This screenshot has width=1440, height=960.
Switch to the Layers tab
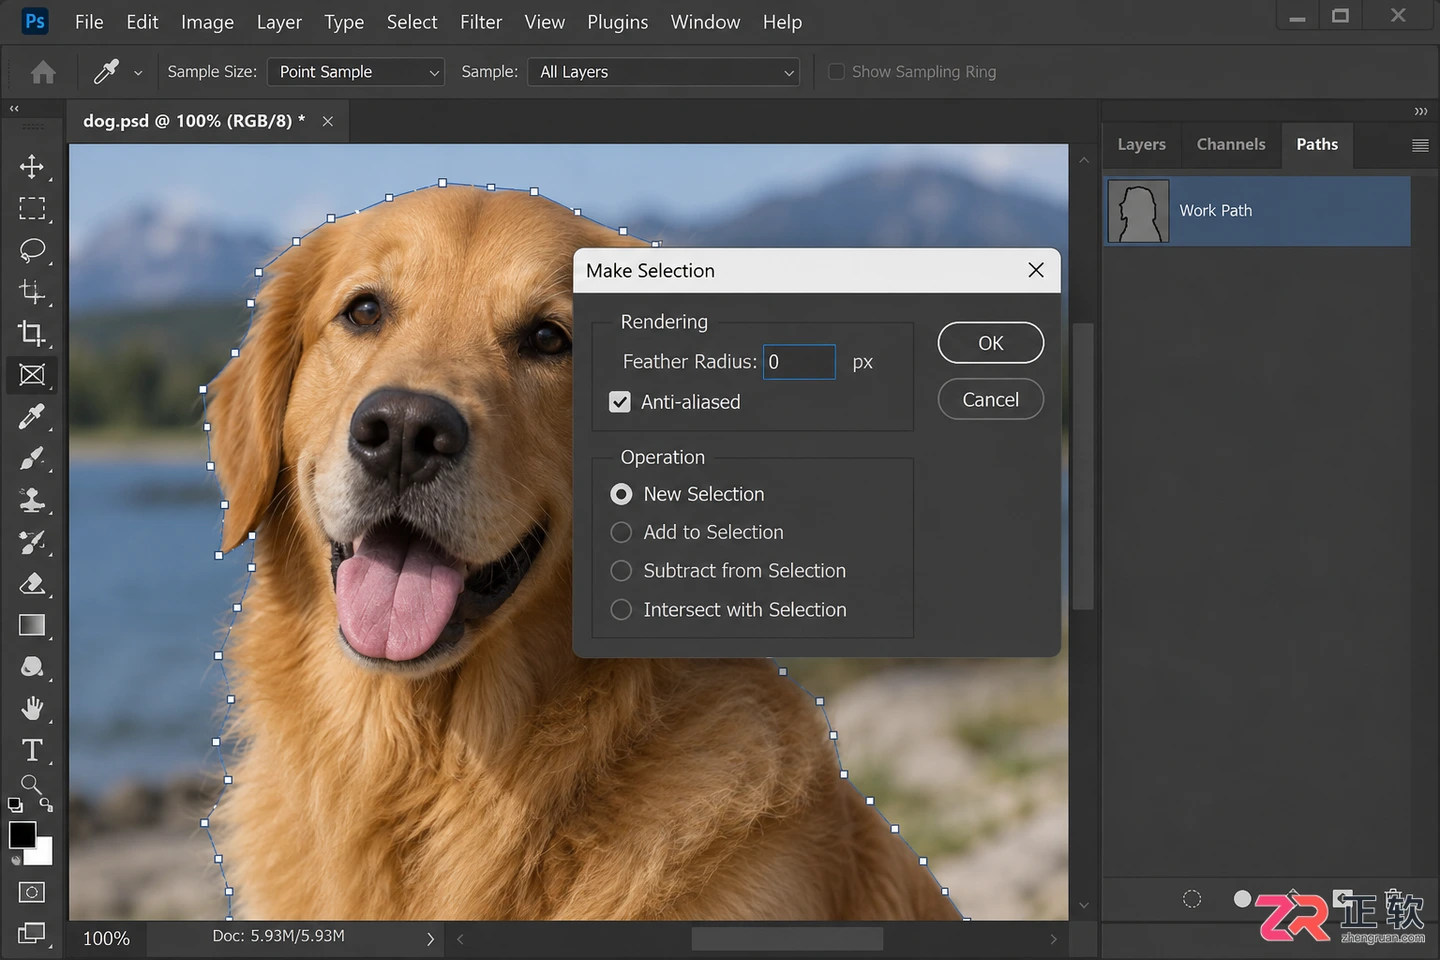[1141, 145]
